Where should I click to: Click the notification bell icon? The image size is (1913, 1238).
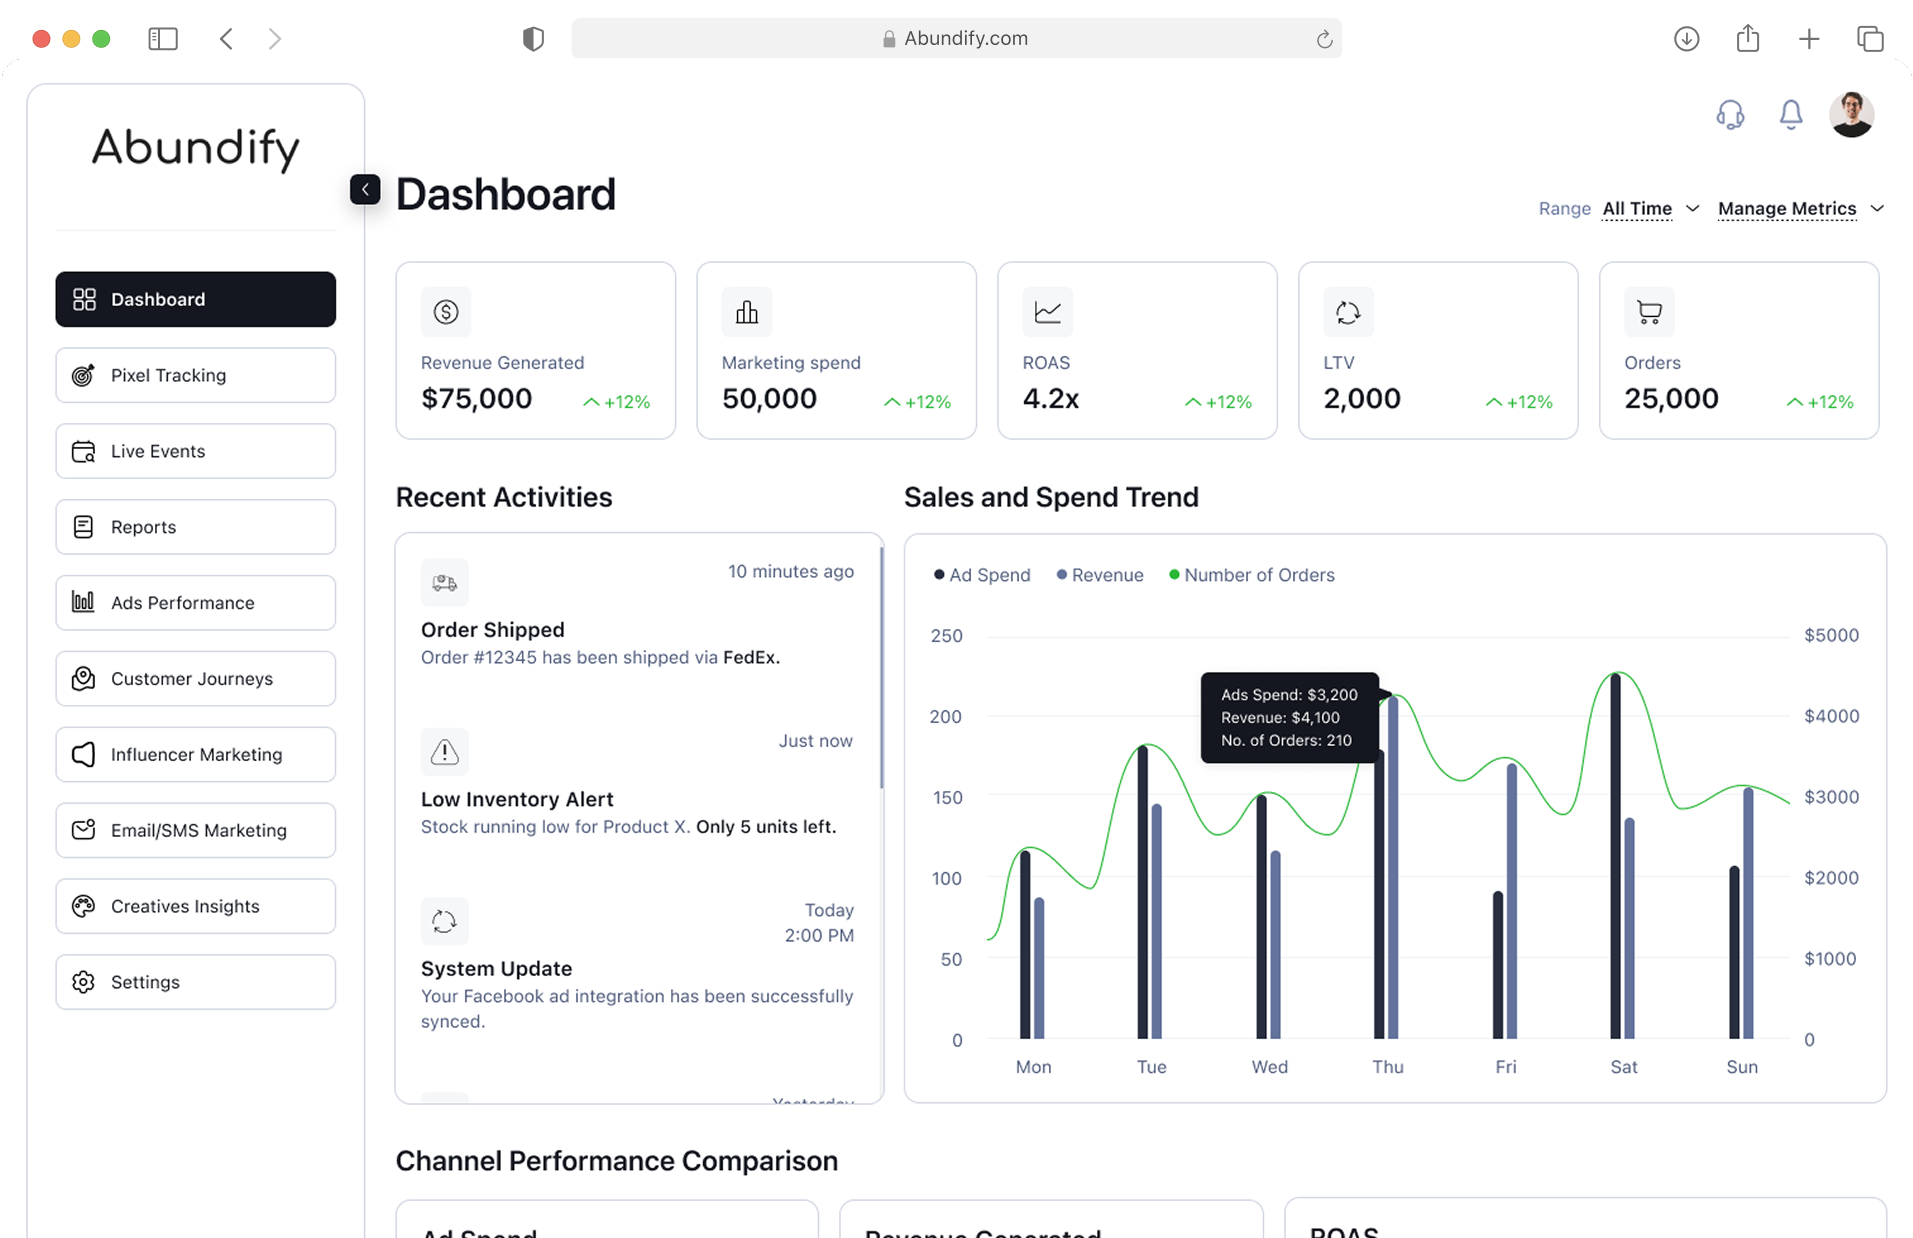(1790, 114)
